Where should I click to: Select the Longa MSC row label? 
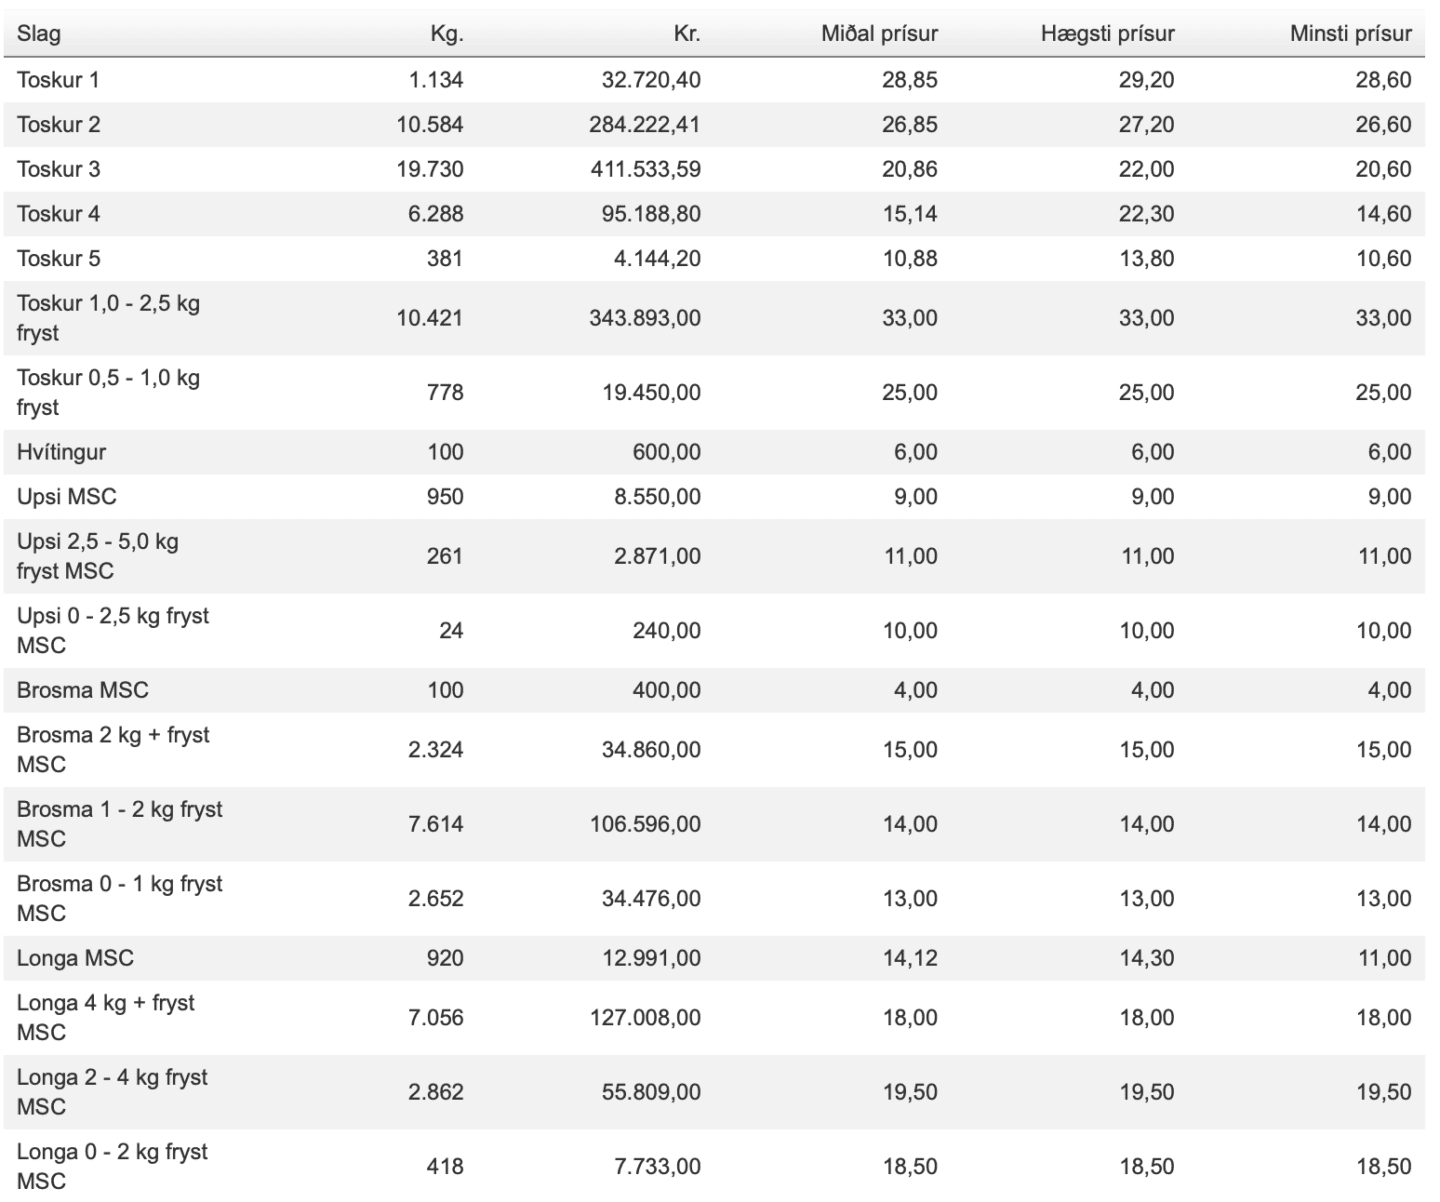(75, 958)
